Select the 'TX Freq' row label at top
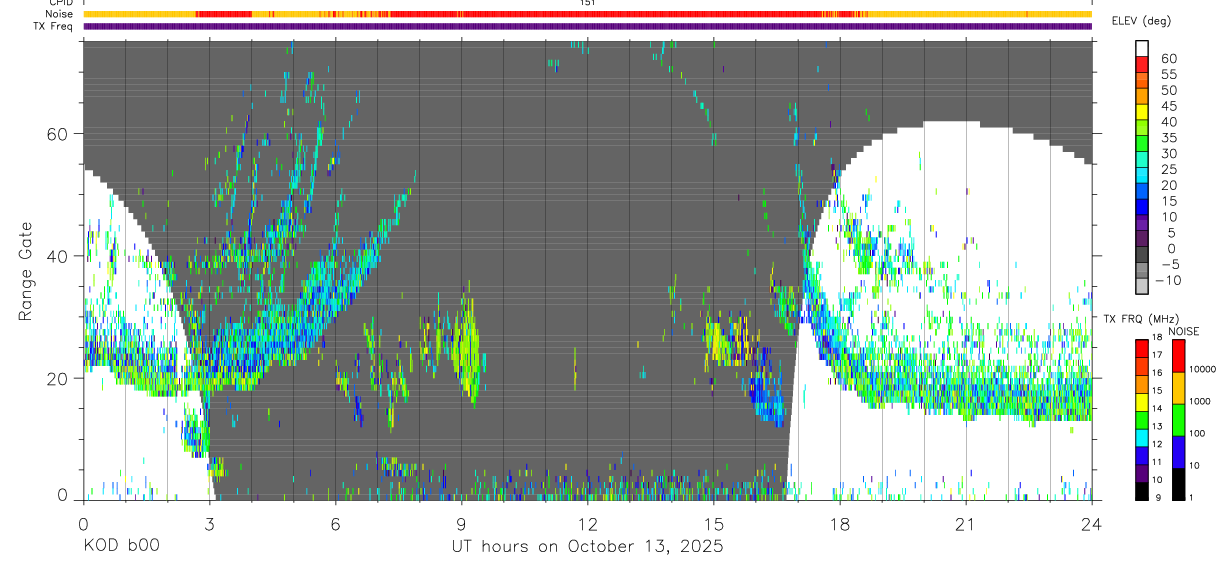Image resolution: width=1228 pixels, height=567 pixels. (x=54, y=26)
